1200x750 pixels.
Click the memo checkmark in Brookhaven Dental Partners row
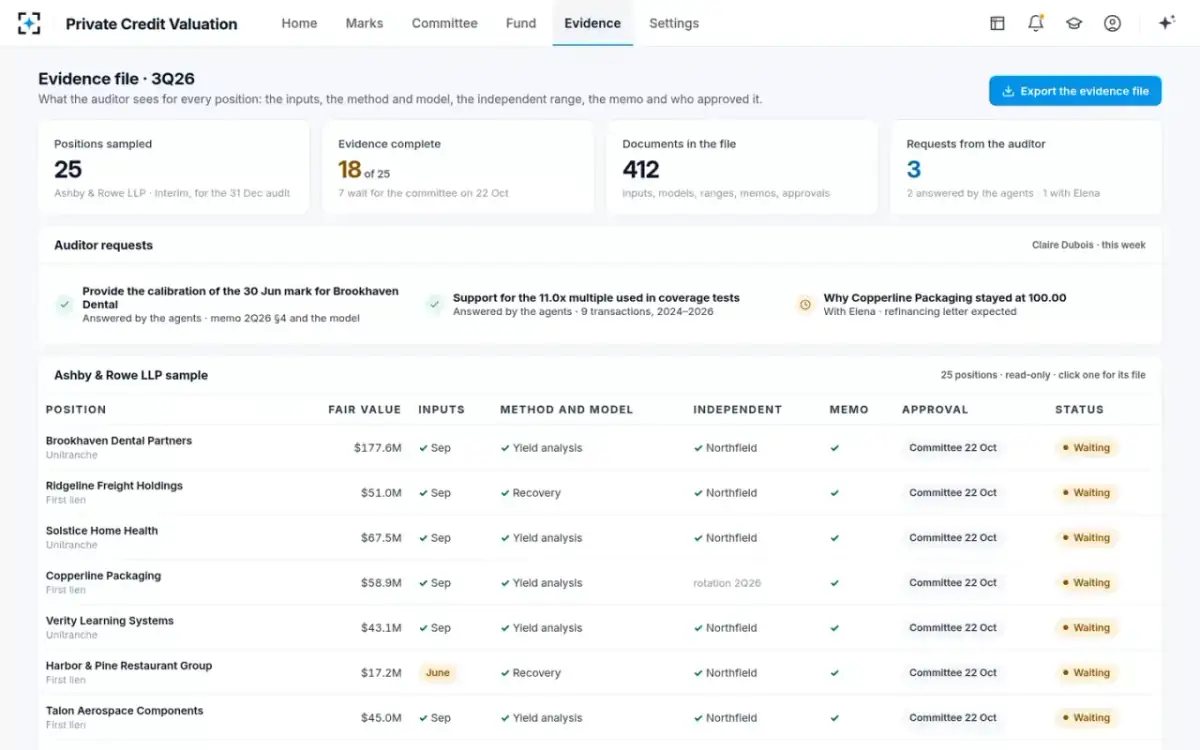(x=835, y=448)
